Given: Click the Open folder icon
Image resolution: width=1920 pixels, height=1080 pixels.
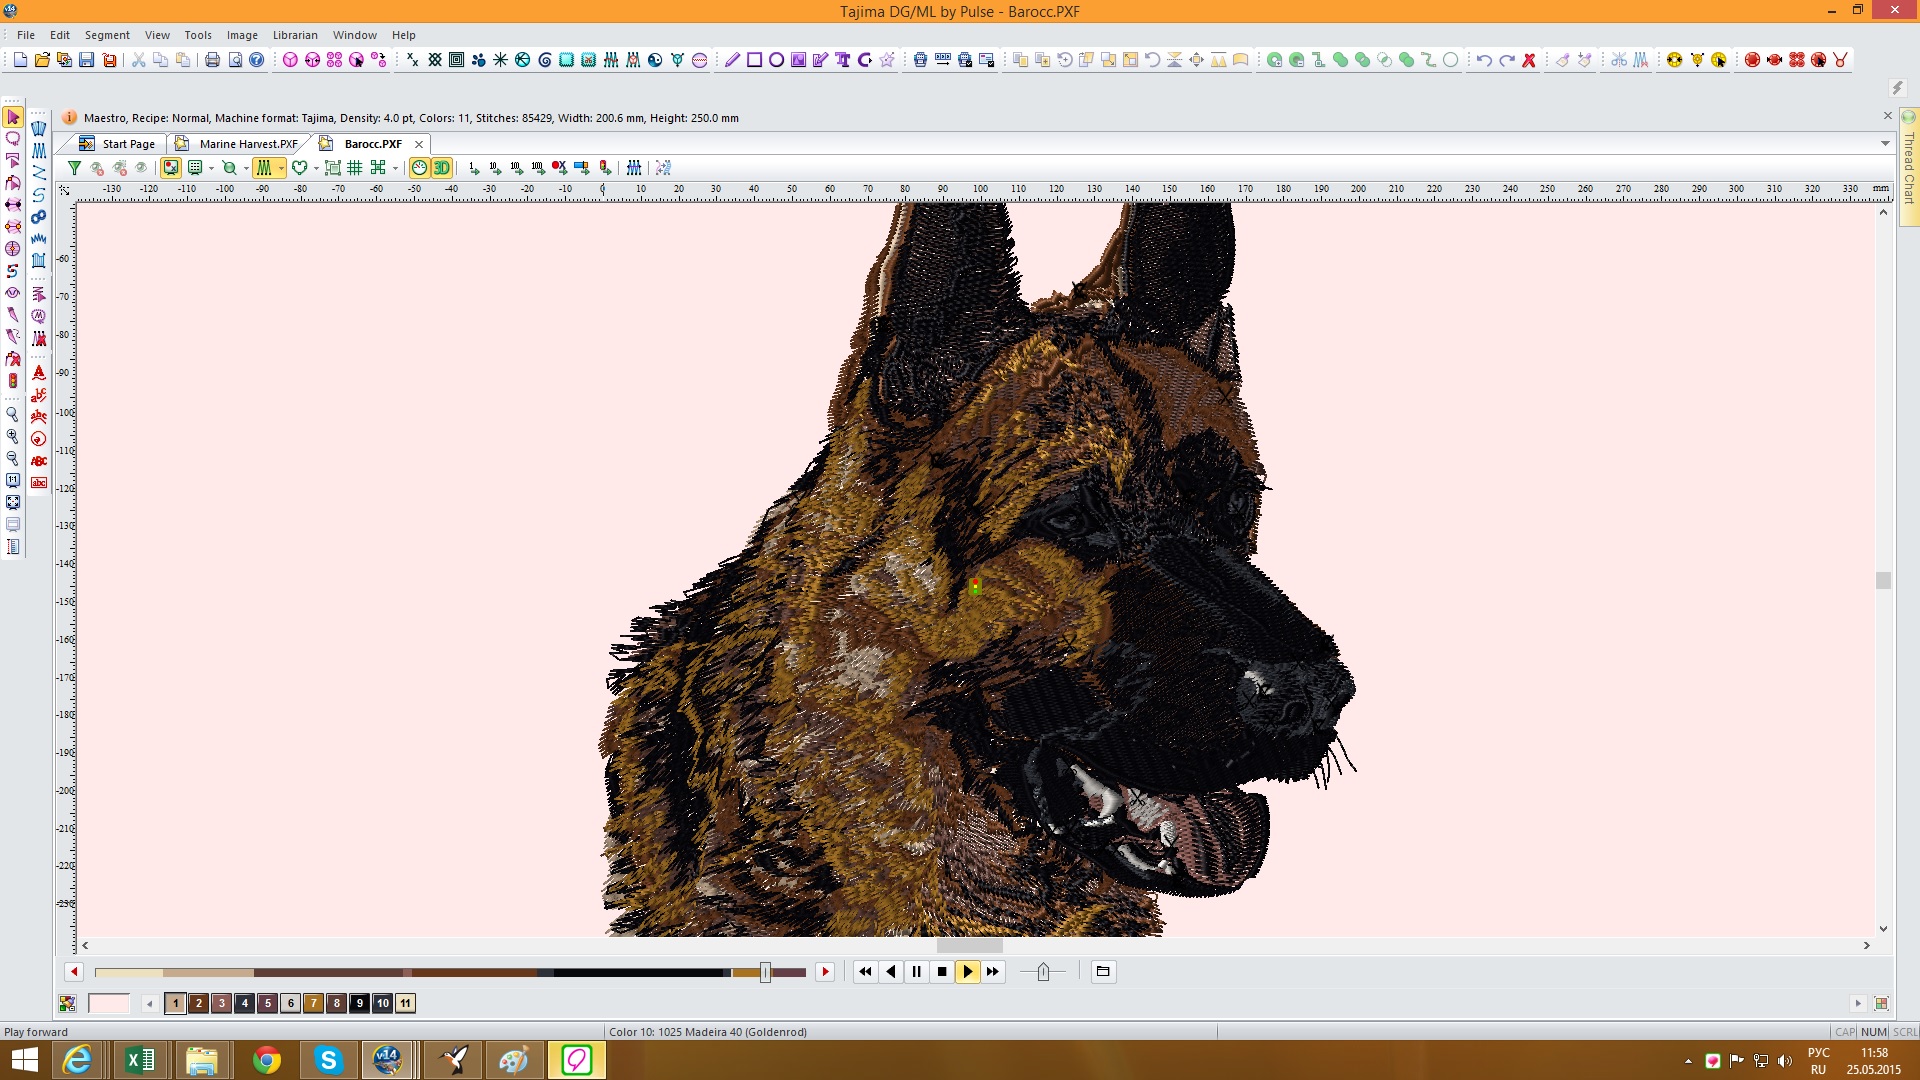Looking at the screenshot, I should point(42,60).
